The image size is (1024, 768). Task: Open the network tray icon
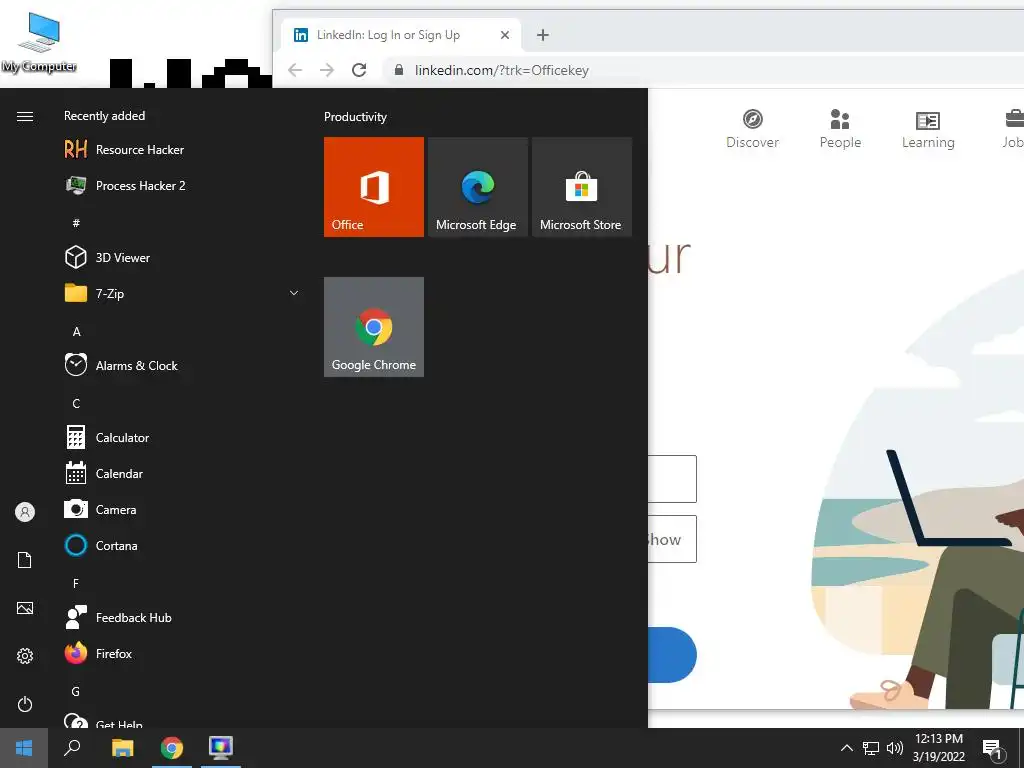pos(871,748)
